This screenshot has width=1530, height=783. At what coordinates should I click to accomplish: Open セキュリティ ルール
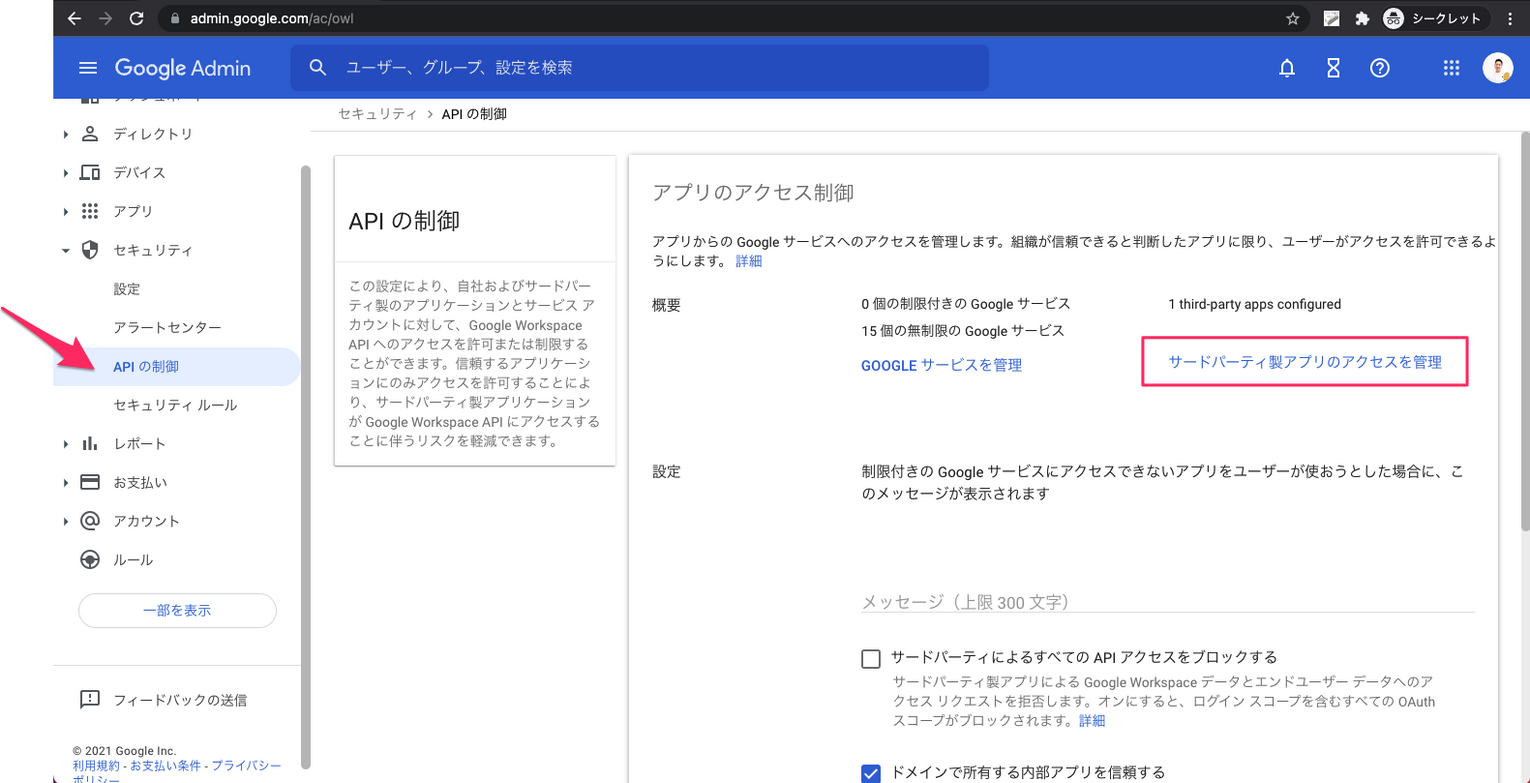point(177,405)
